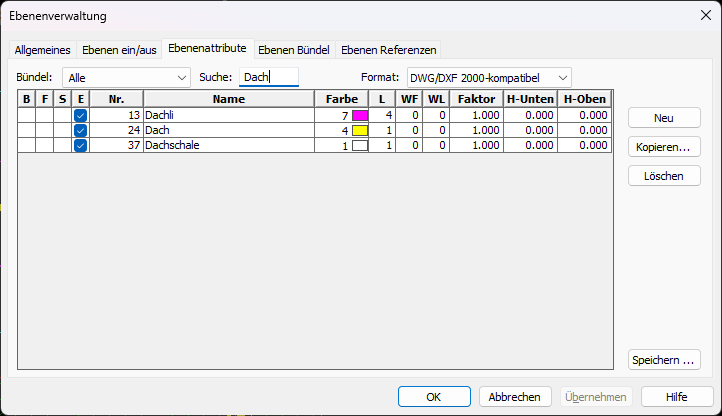Image resolution: width=722 pixels, height=416 pixels.
Task: Click the Neu button
Action: [x=664, y=118]
